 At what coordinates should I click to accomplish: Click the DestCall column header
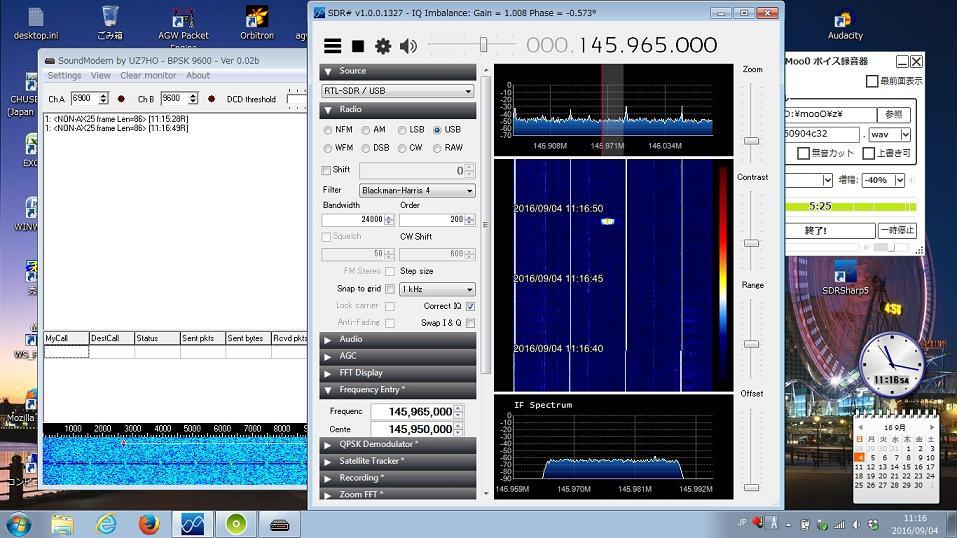(x=112, y=338)
